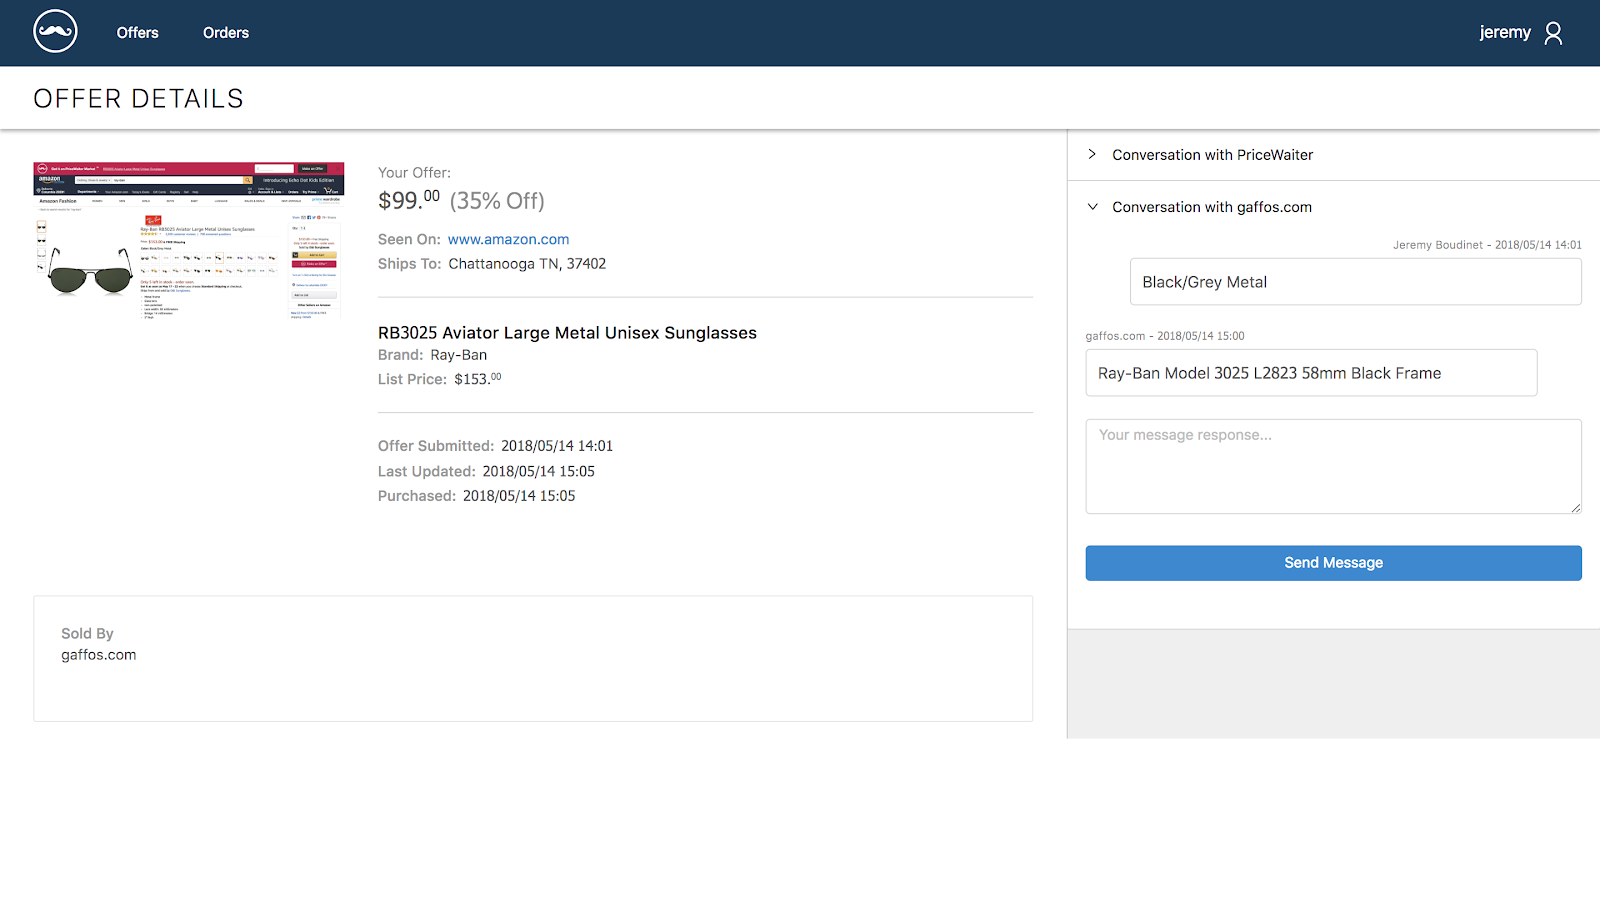
Task: Click the Conversation with gaffos.com label
Action: pyautogui.click(x=1212, y=207)
